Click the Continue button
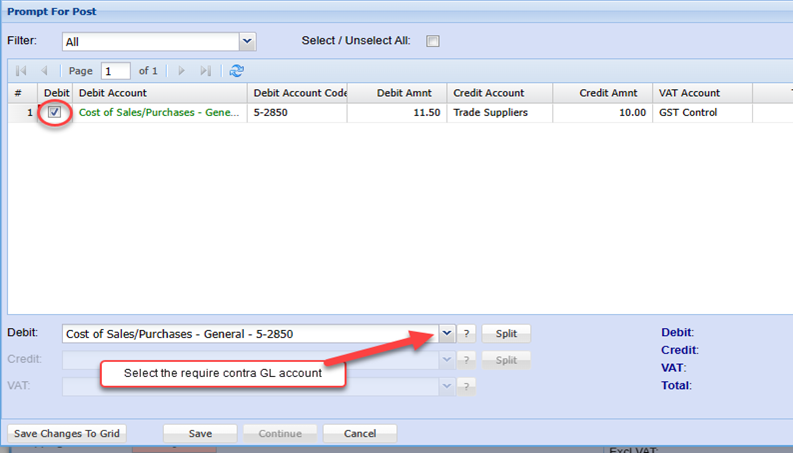793x453 pixels. tap(280, 433)
